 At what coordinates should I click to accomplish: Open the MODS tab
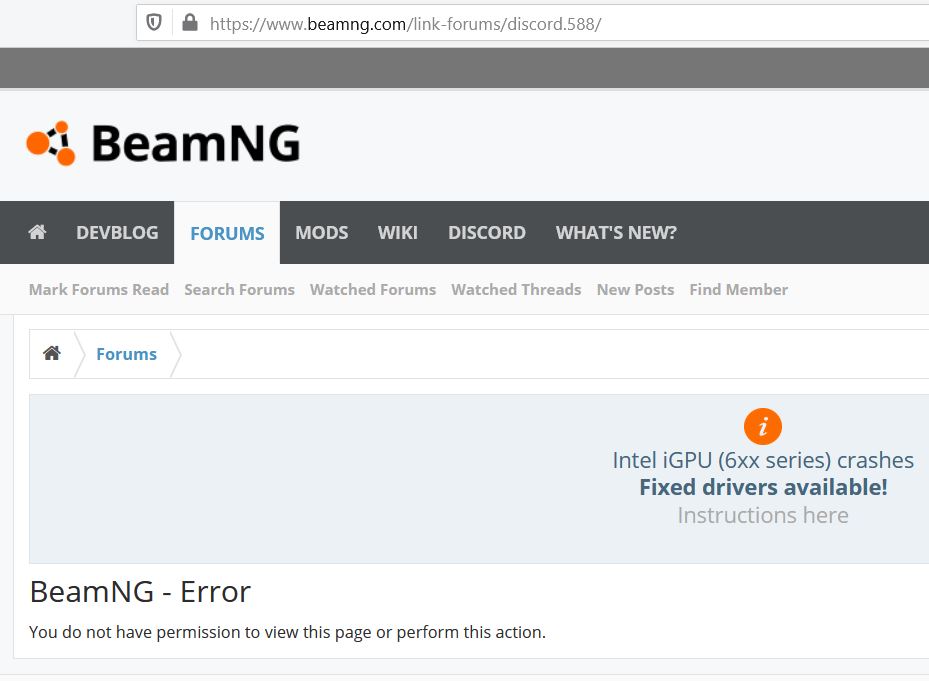click(x=322, y=232)
